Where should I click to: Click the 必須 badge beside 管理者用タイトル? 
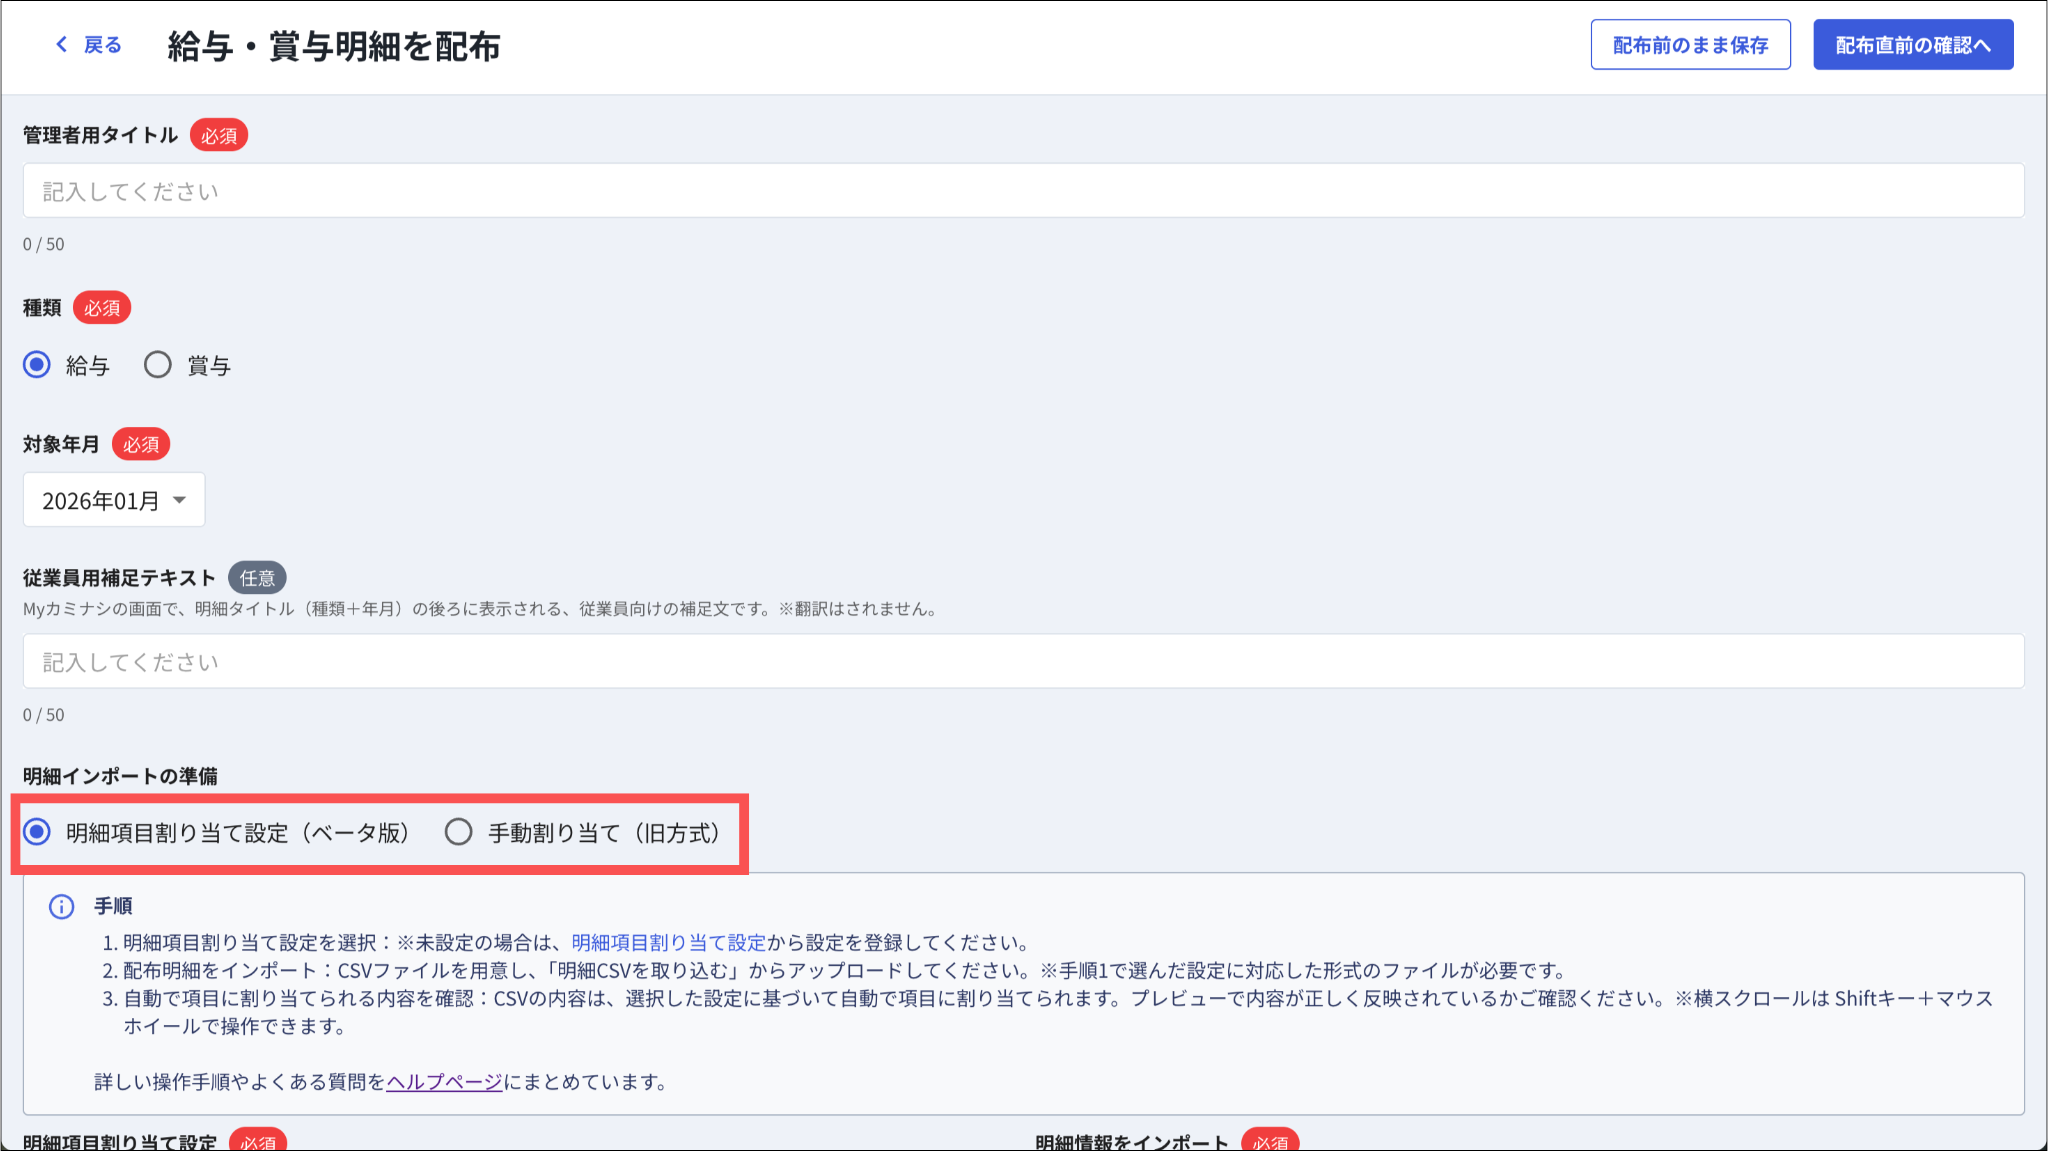pyautogui.click(x=218, y=136)
